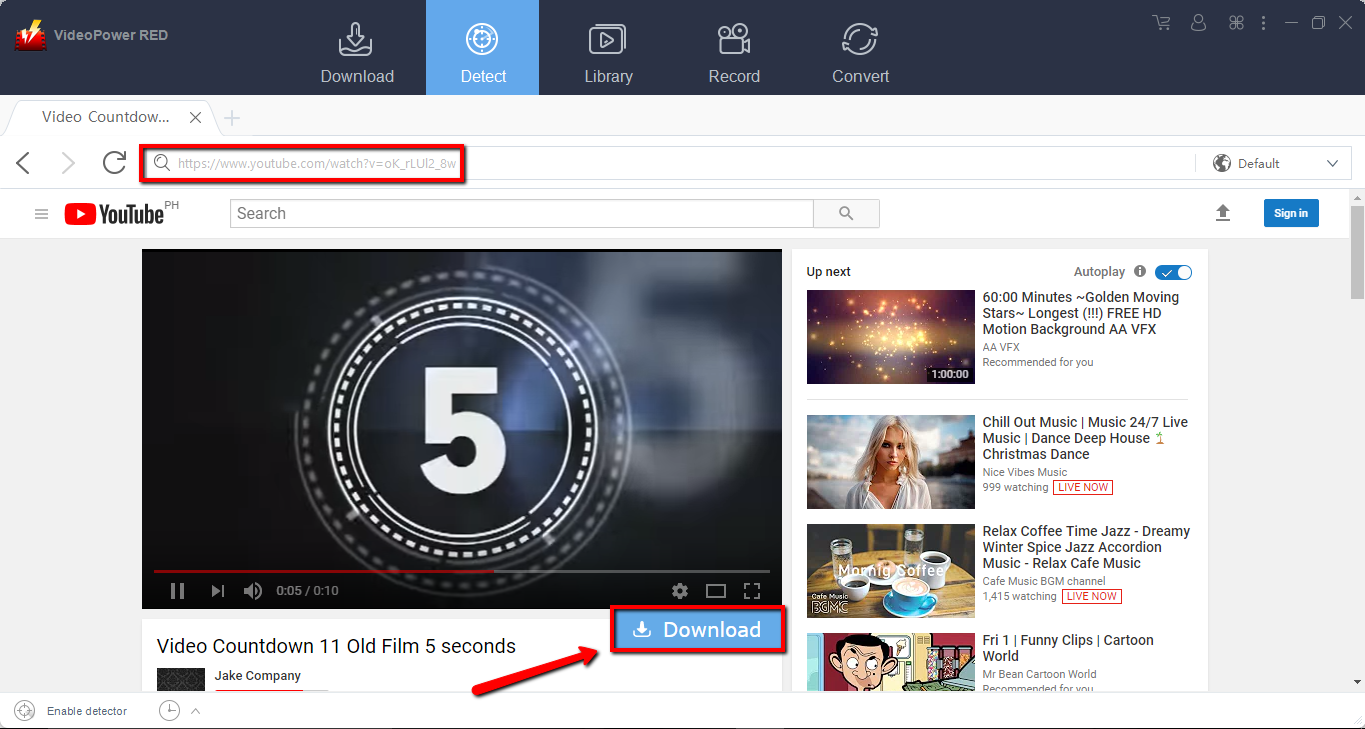Open the Library section
1365x729 pixels.
point(608,47)
